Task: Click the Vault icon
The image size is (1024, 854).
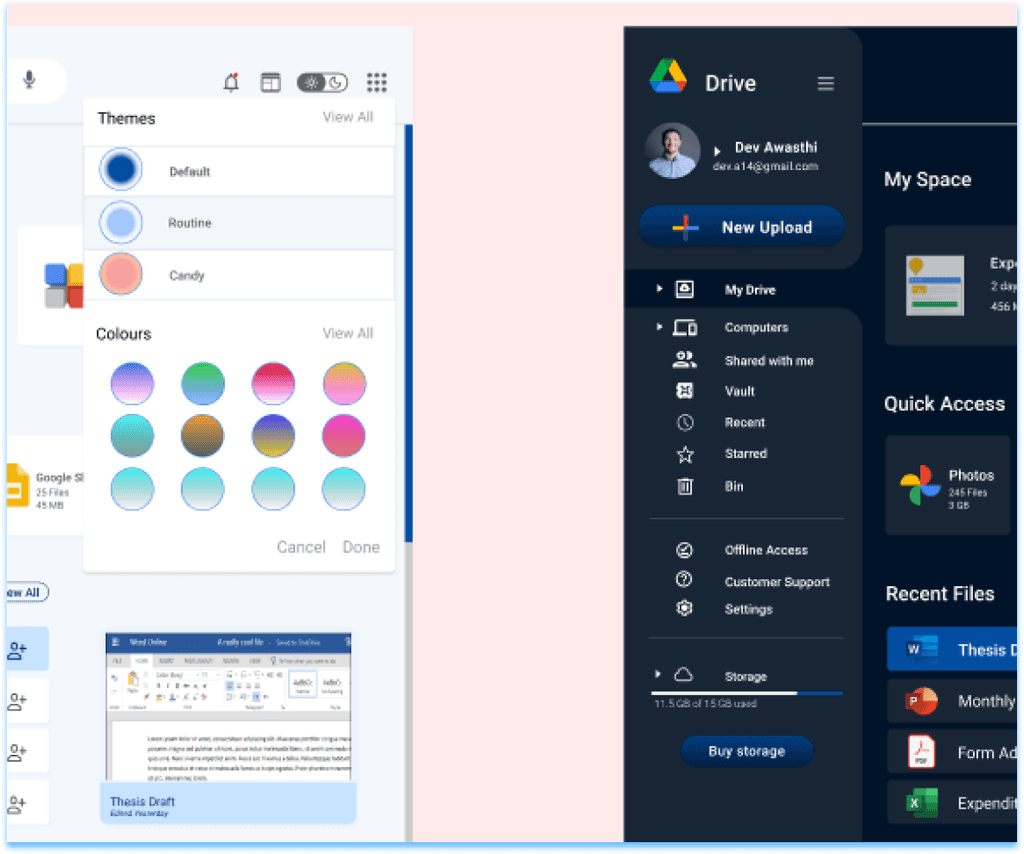Action: coord(684,390)
